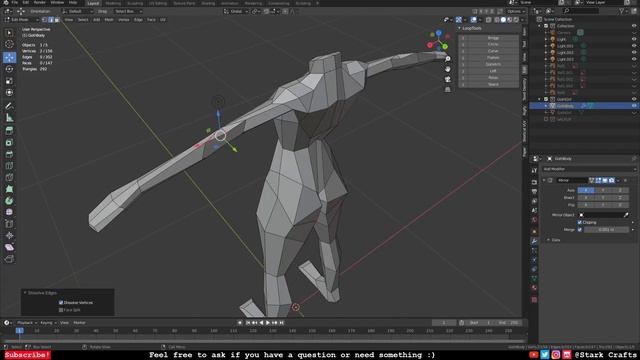This screenshot has width=640, height=360.
Task: Choose the Scale tool
Action: pos(9,81)
